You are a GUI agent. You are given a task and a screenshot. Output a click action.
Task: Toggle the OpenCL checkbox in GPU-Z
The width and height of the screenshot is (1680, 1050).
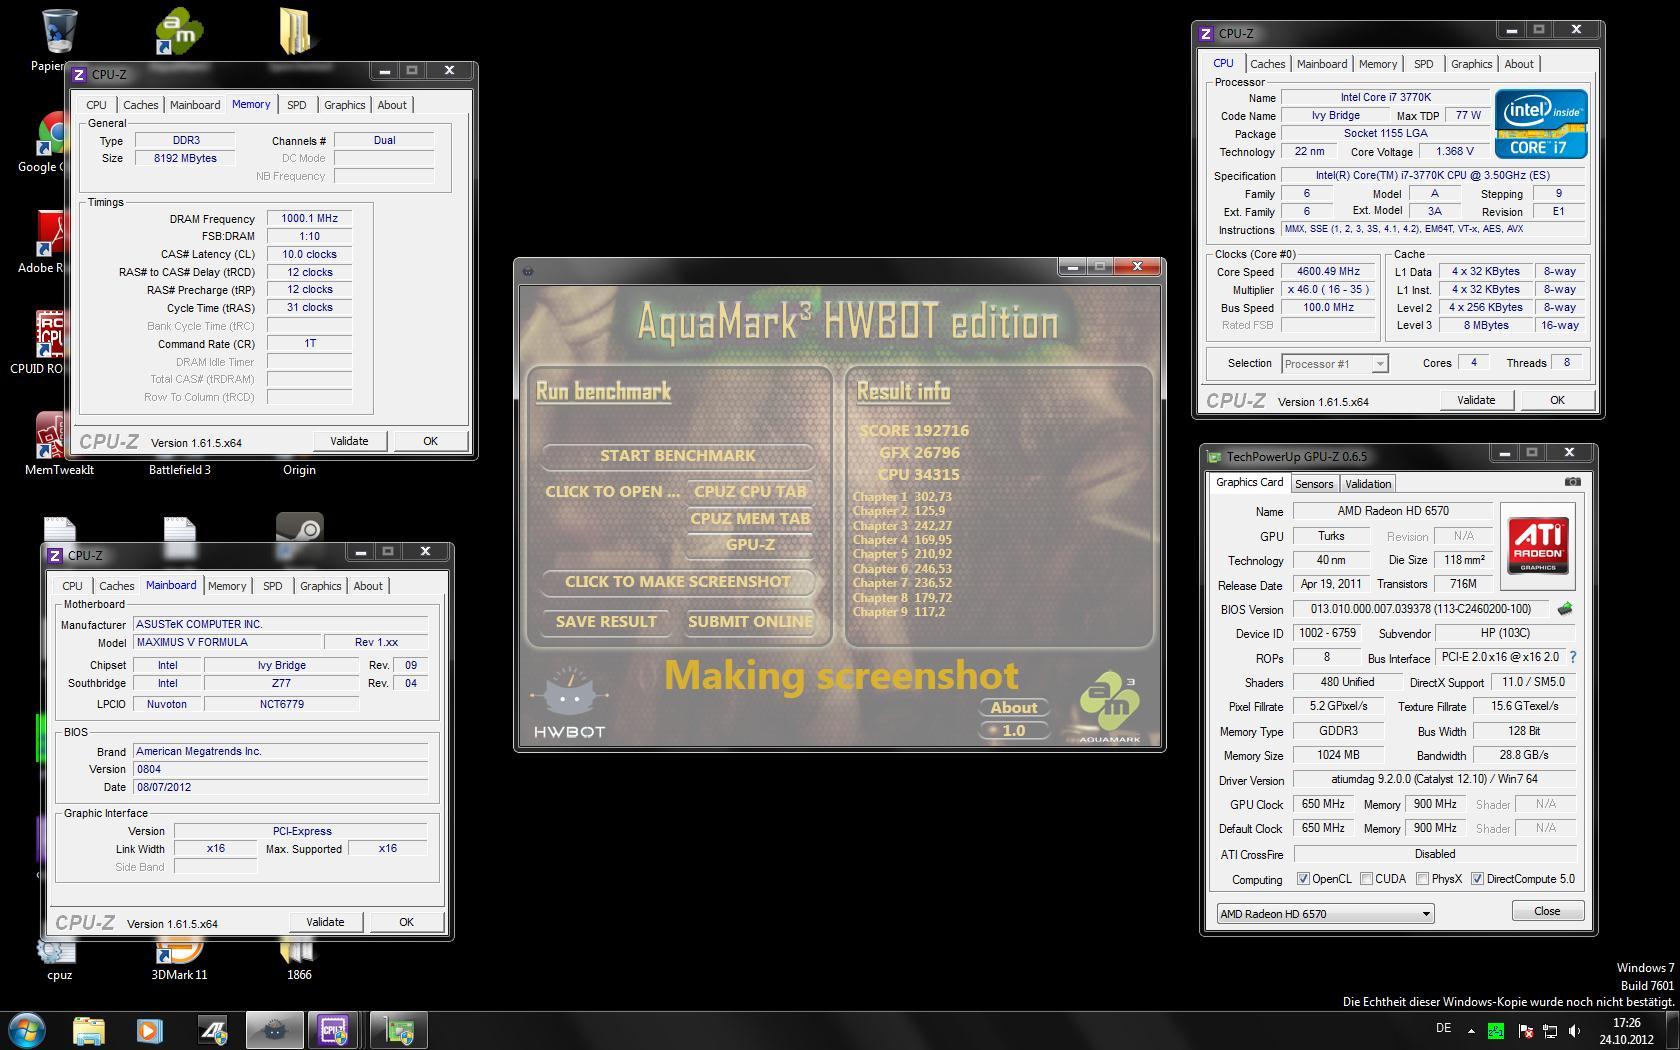[1303, 879]
